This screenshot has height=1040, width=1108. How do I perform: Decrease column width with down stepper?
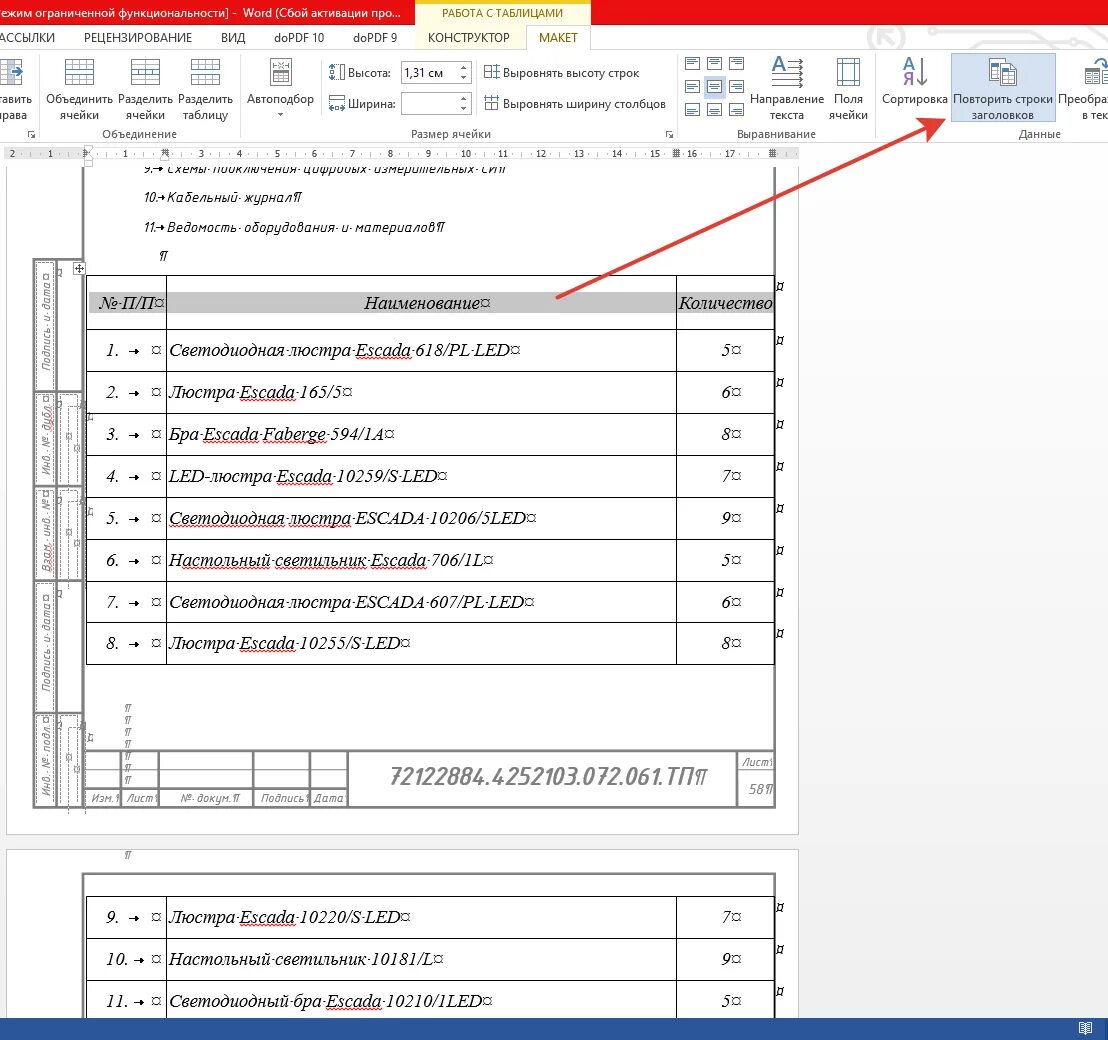[464, 108]
